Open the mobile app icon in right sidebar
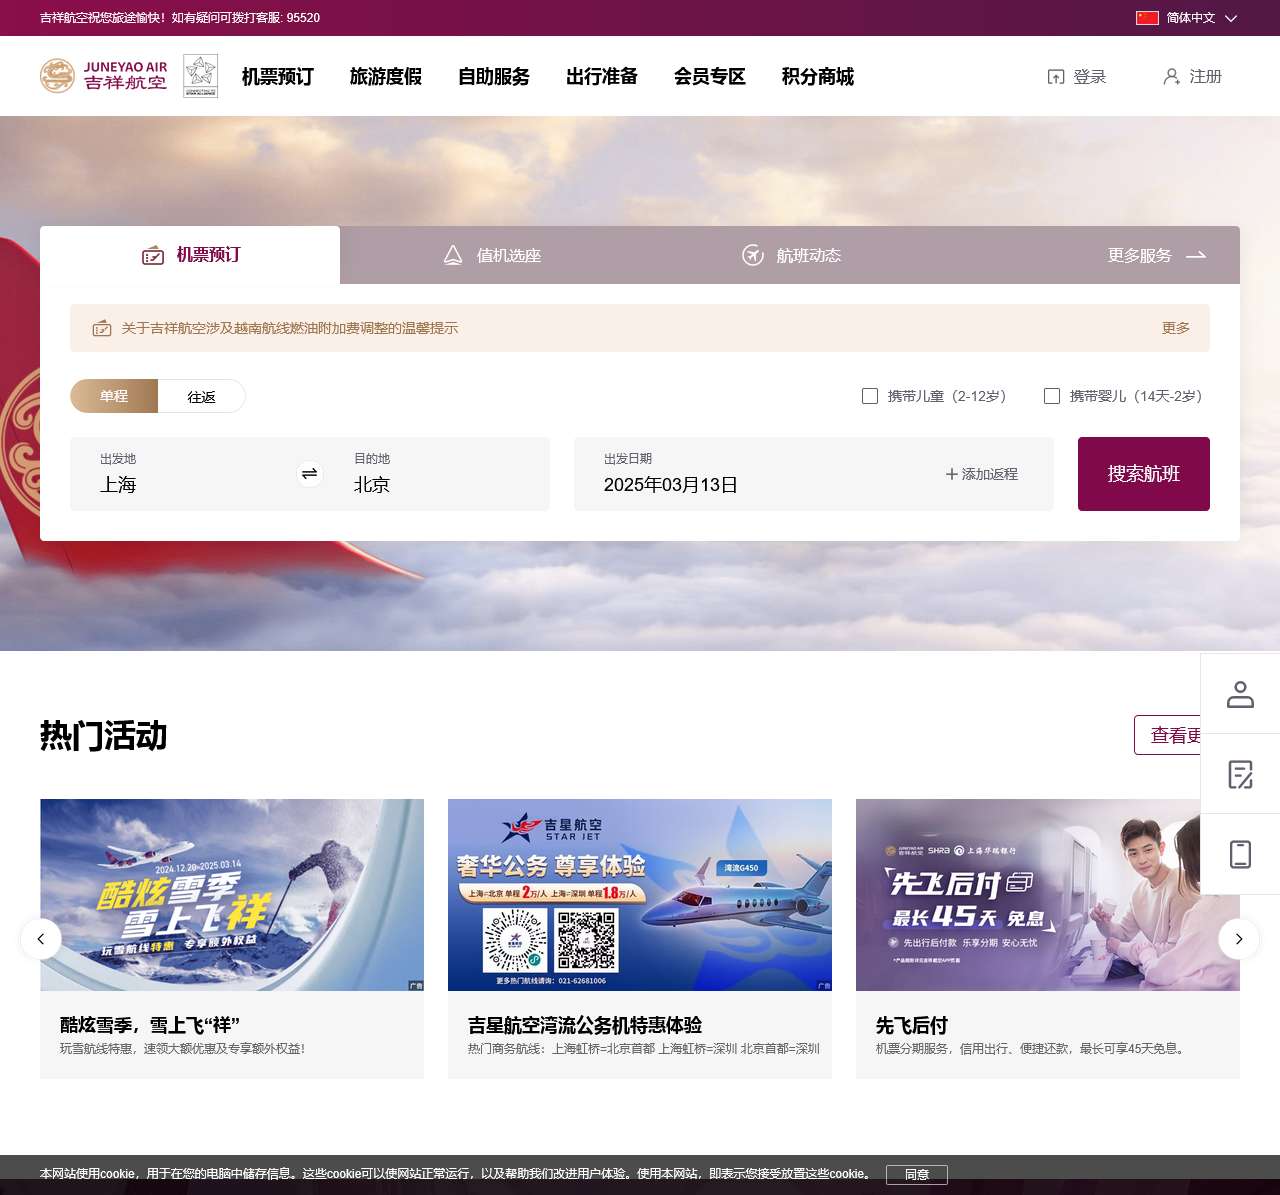 click(x=1240, y=853)
